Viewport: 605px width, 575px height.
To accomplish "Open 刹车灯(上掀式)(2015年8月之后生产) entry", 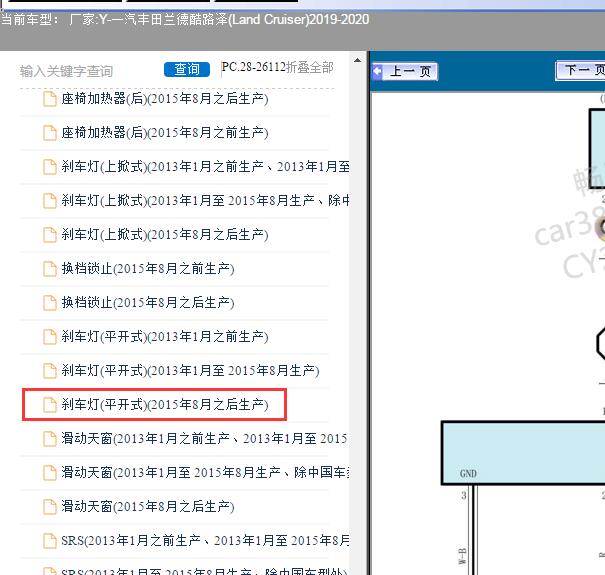I will tap(165, 235).
